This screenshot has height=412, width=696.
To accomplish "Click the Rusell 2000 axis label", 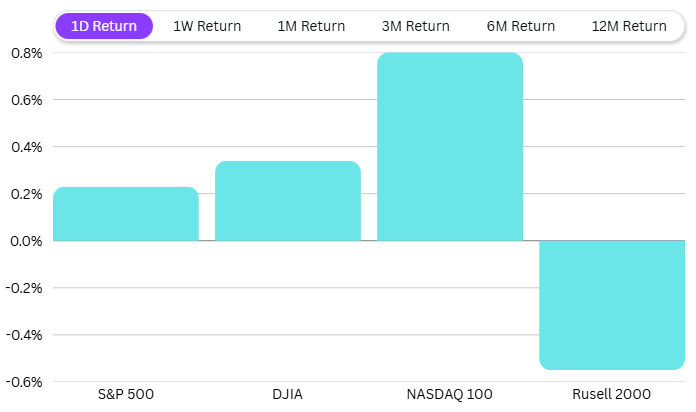I will [x=612, y=394].
